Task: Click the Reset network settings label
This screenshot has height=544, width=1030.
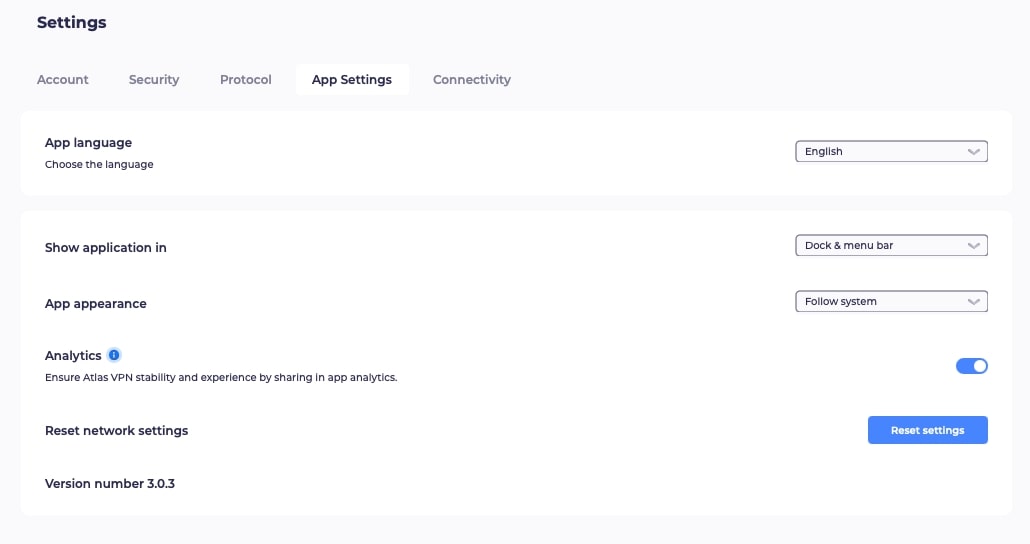Action: (x=116, y=430)
